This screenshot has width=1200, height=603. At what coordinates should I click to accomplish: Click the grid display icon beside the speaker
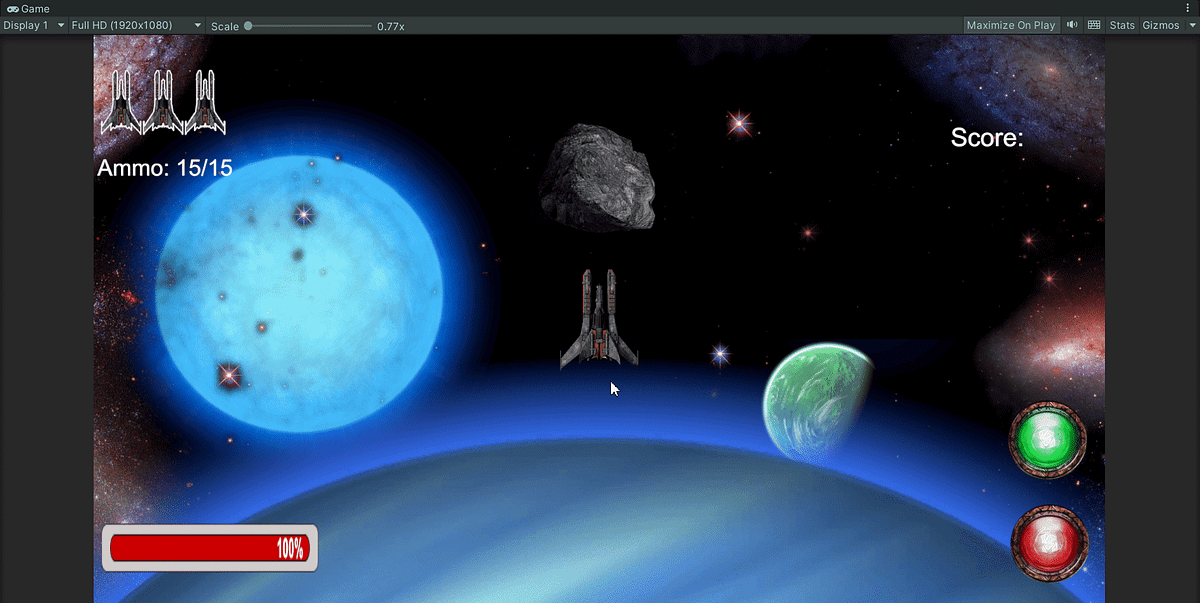coord(1093,24)
